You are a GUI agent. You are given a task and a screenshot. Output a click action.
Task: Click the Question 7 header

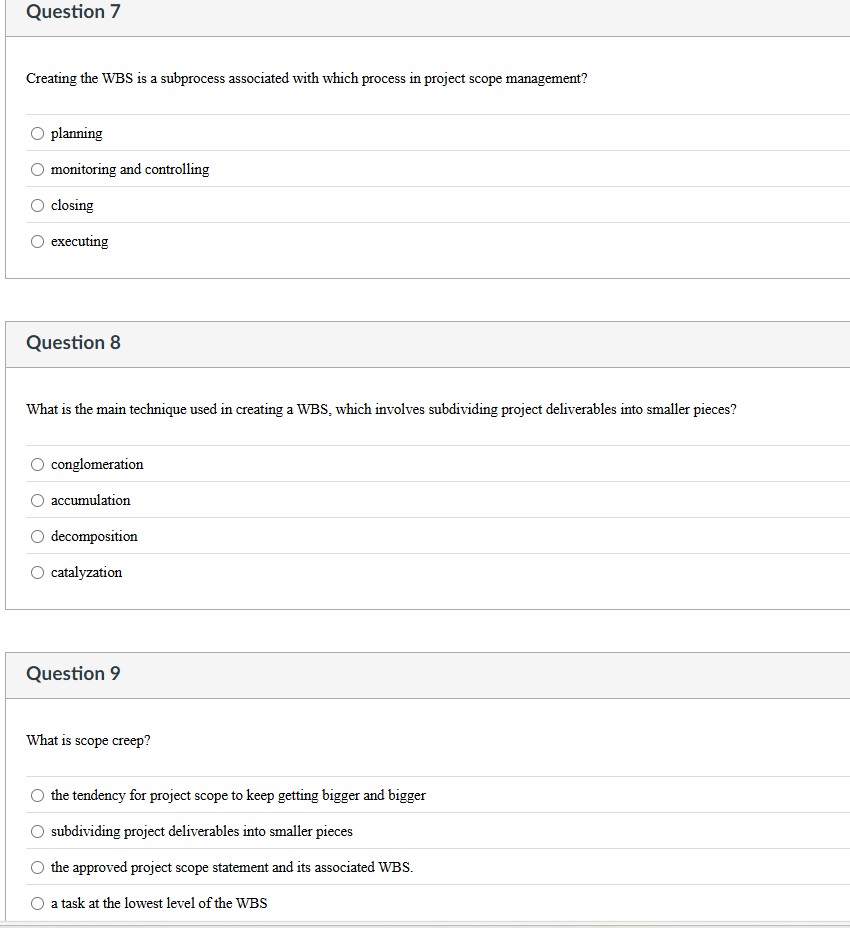[x=72, y=13]
